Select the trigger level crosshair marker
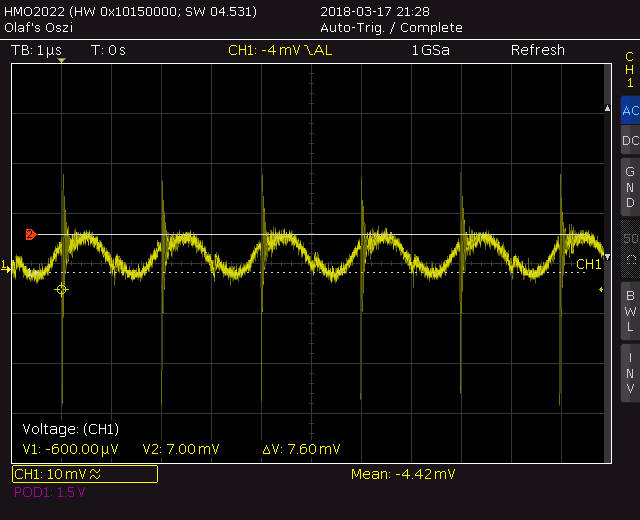Image resolution: width=640 pixels, height=520 pixels. tap(61, 290)
